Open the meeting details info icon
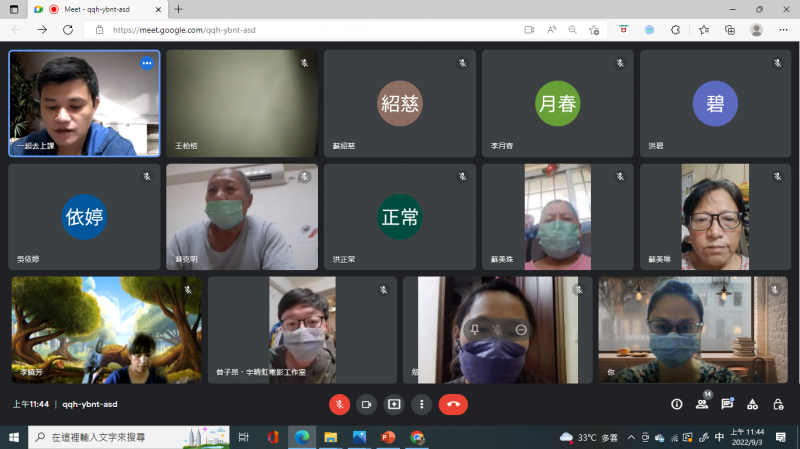The height and width of the screenshot is (449, 800). [677, 404]
